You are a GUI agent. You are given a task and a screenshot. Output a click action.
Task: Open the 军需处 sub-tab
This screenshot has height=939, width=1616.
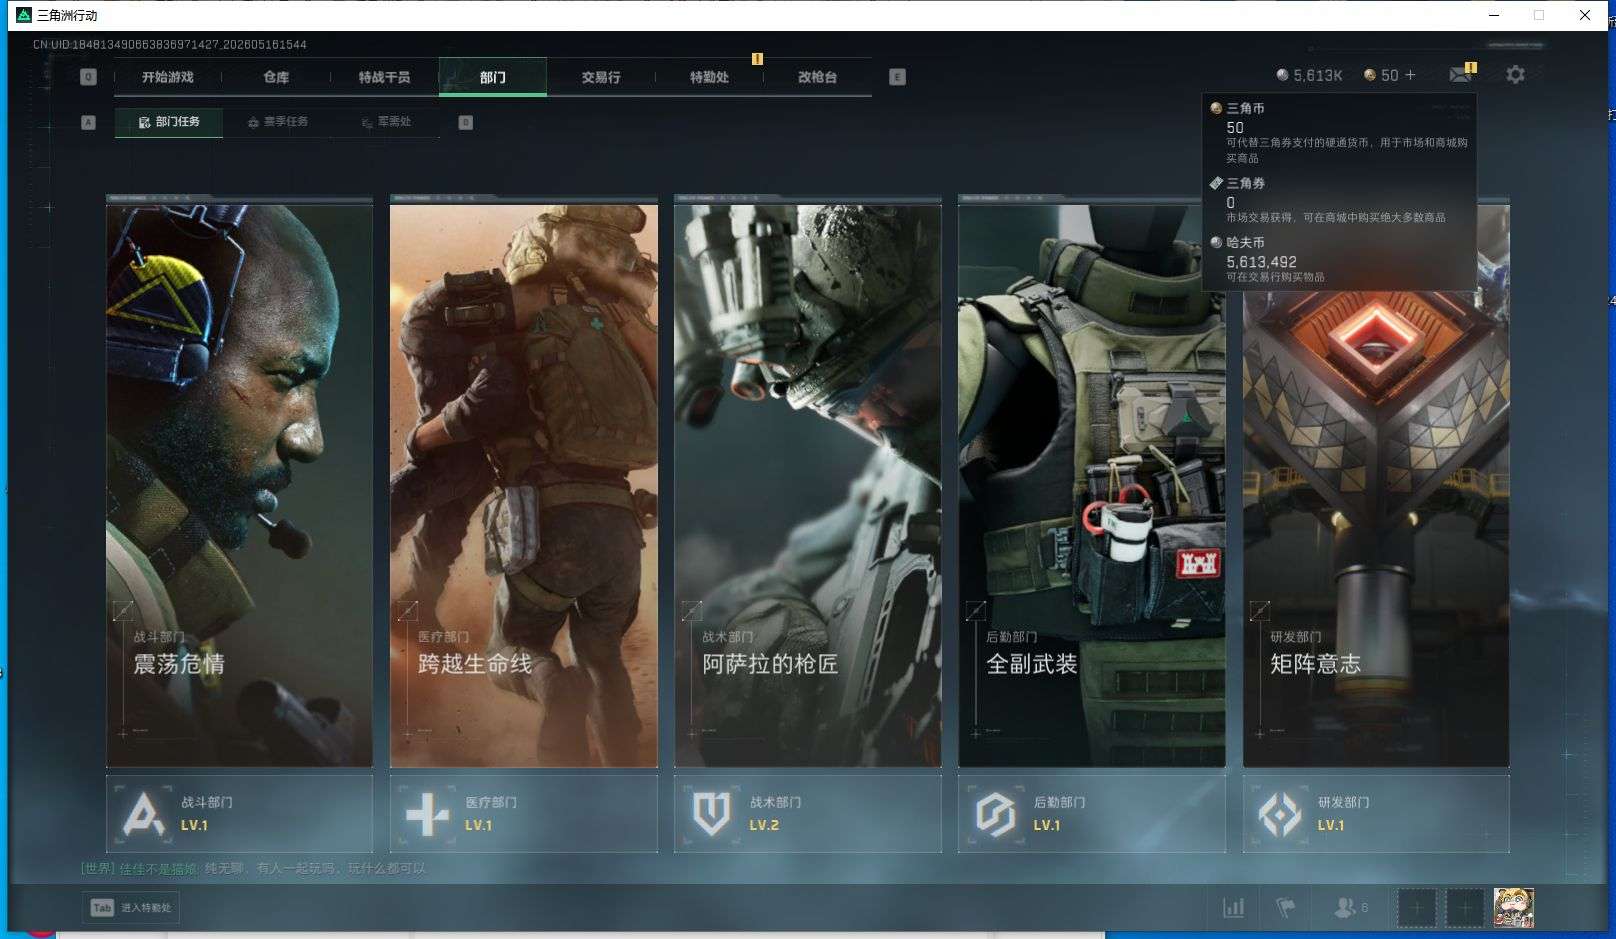(x=387, y=122)
